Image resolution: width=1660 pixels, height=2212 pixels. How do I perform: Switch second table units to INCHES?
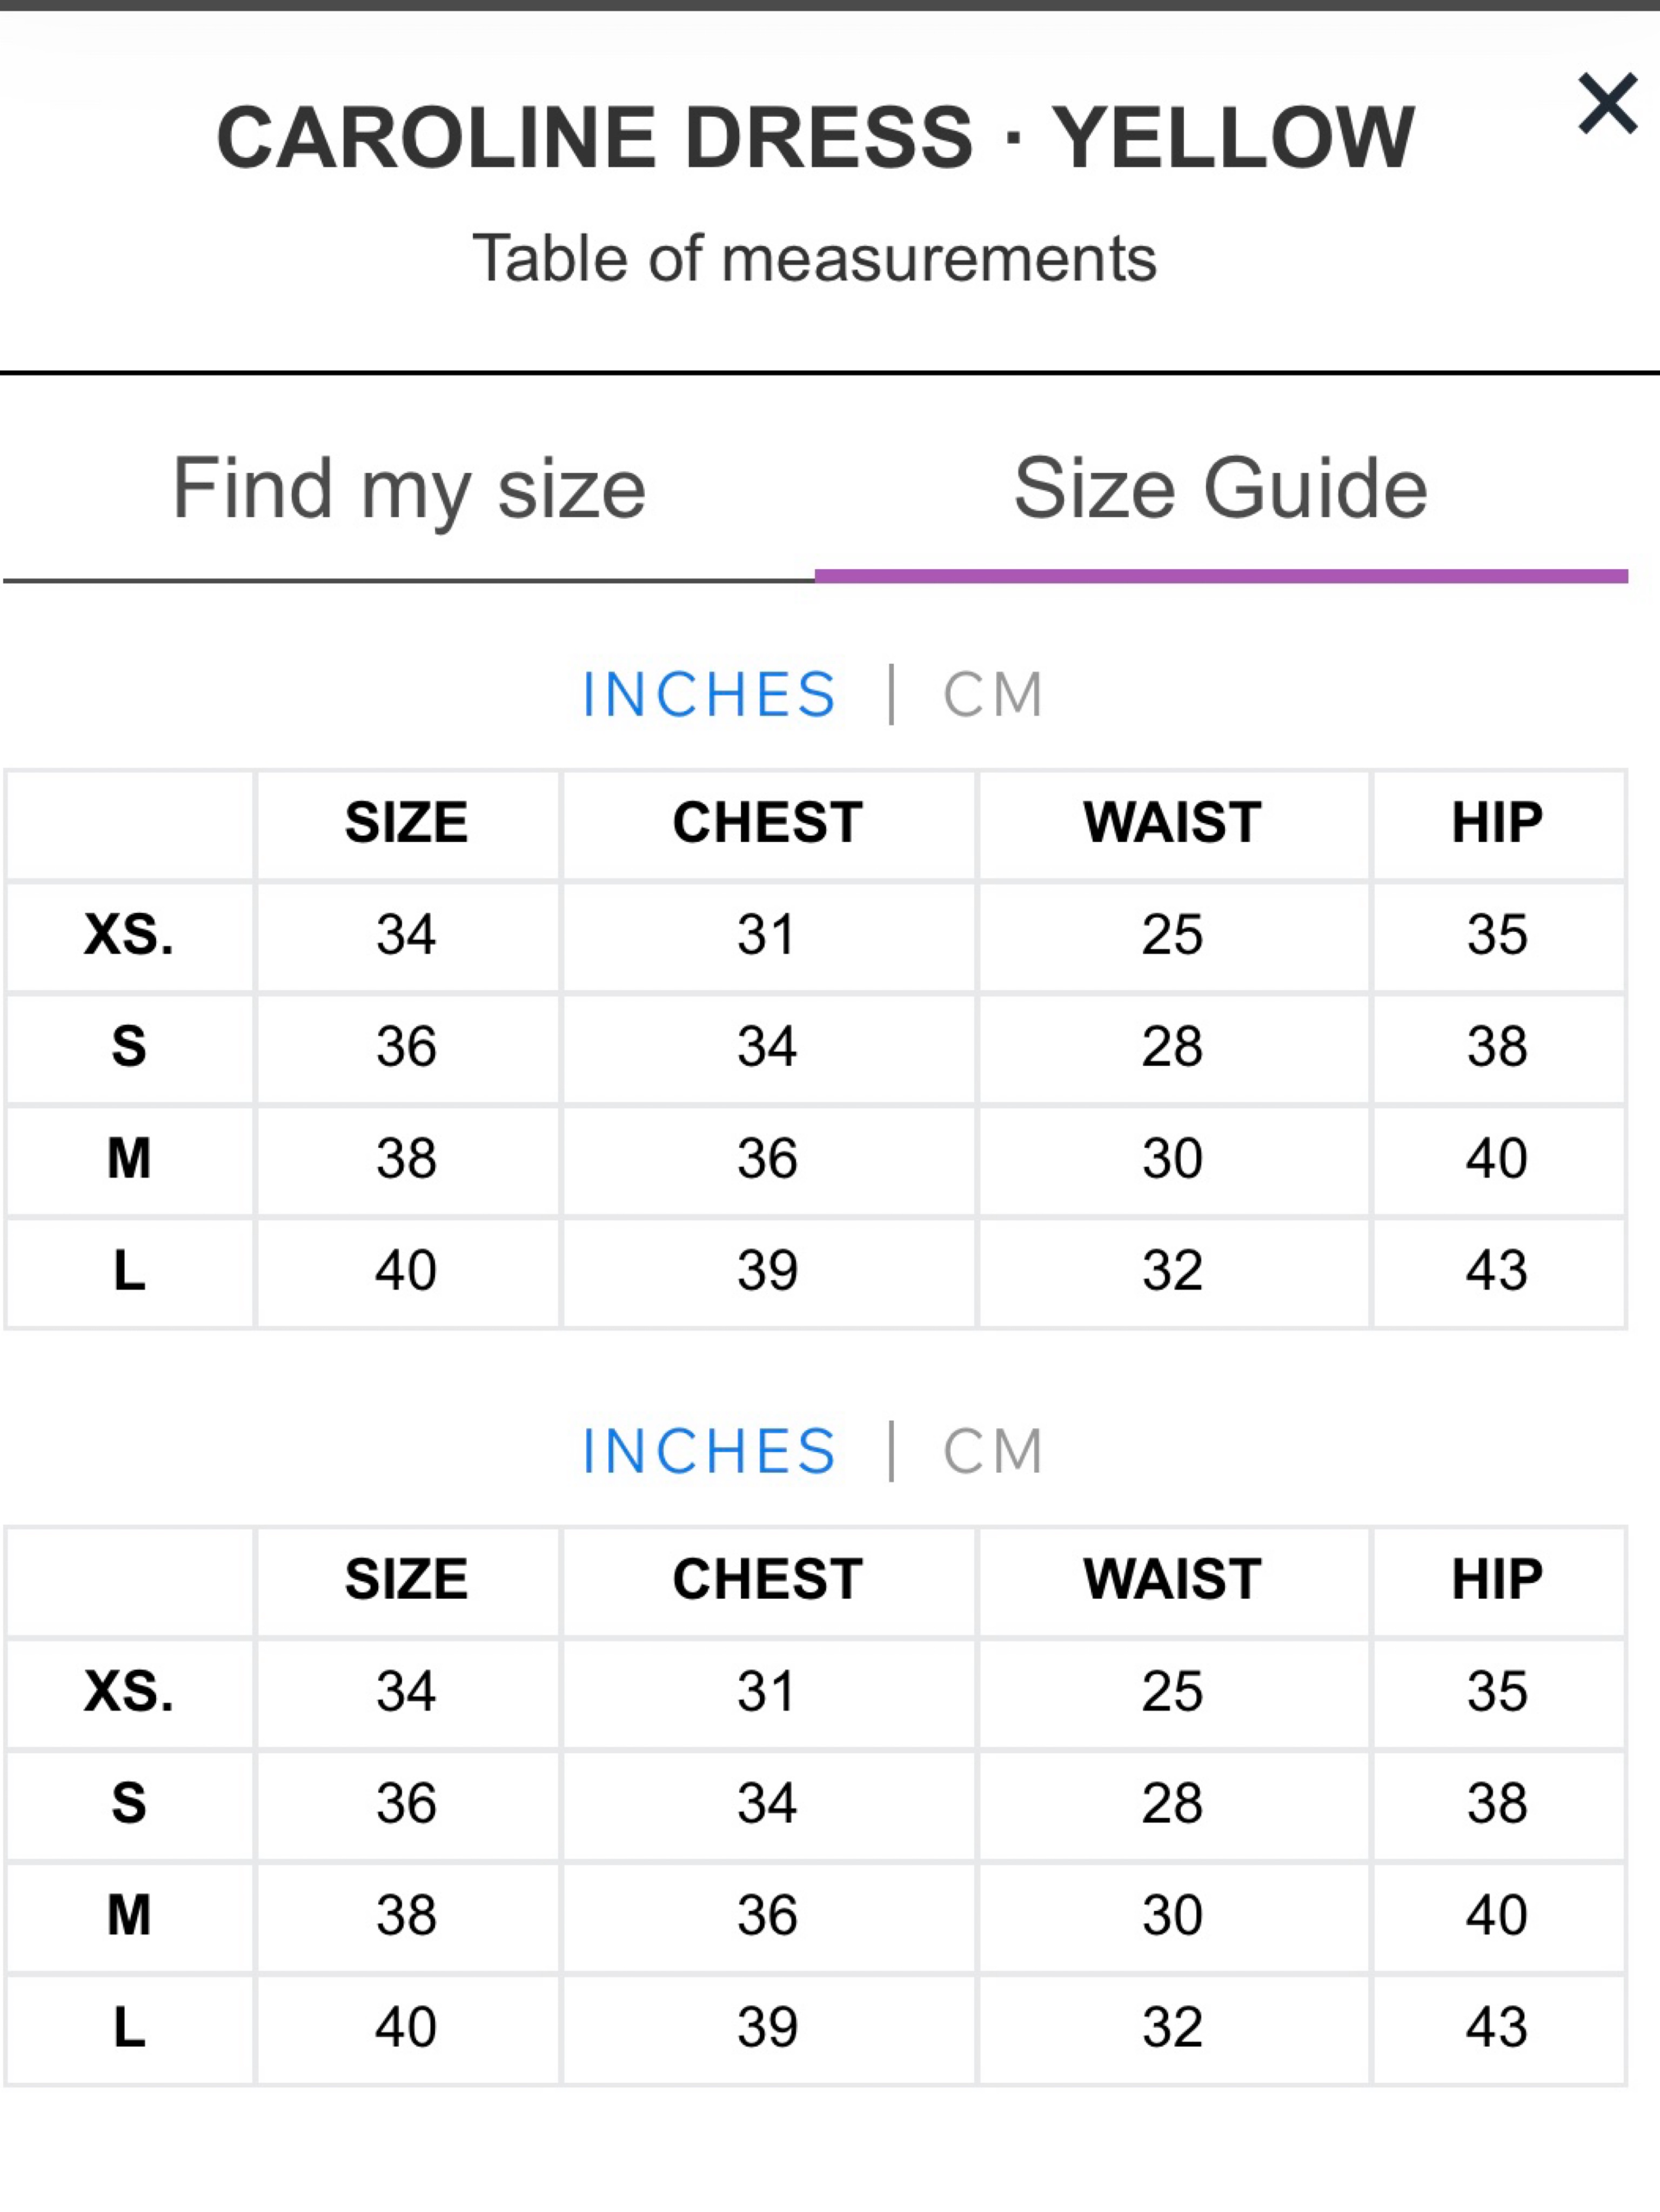coord(709,1451)
